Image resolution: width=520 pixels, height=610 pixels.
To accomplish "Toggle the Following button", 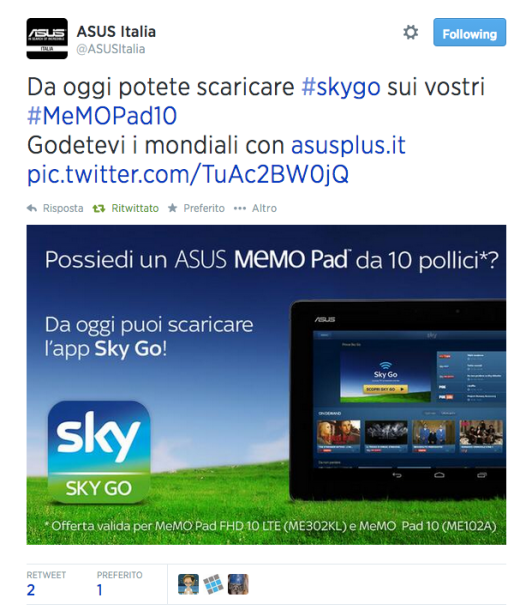I will pos(469,32).
